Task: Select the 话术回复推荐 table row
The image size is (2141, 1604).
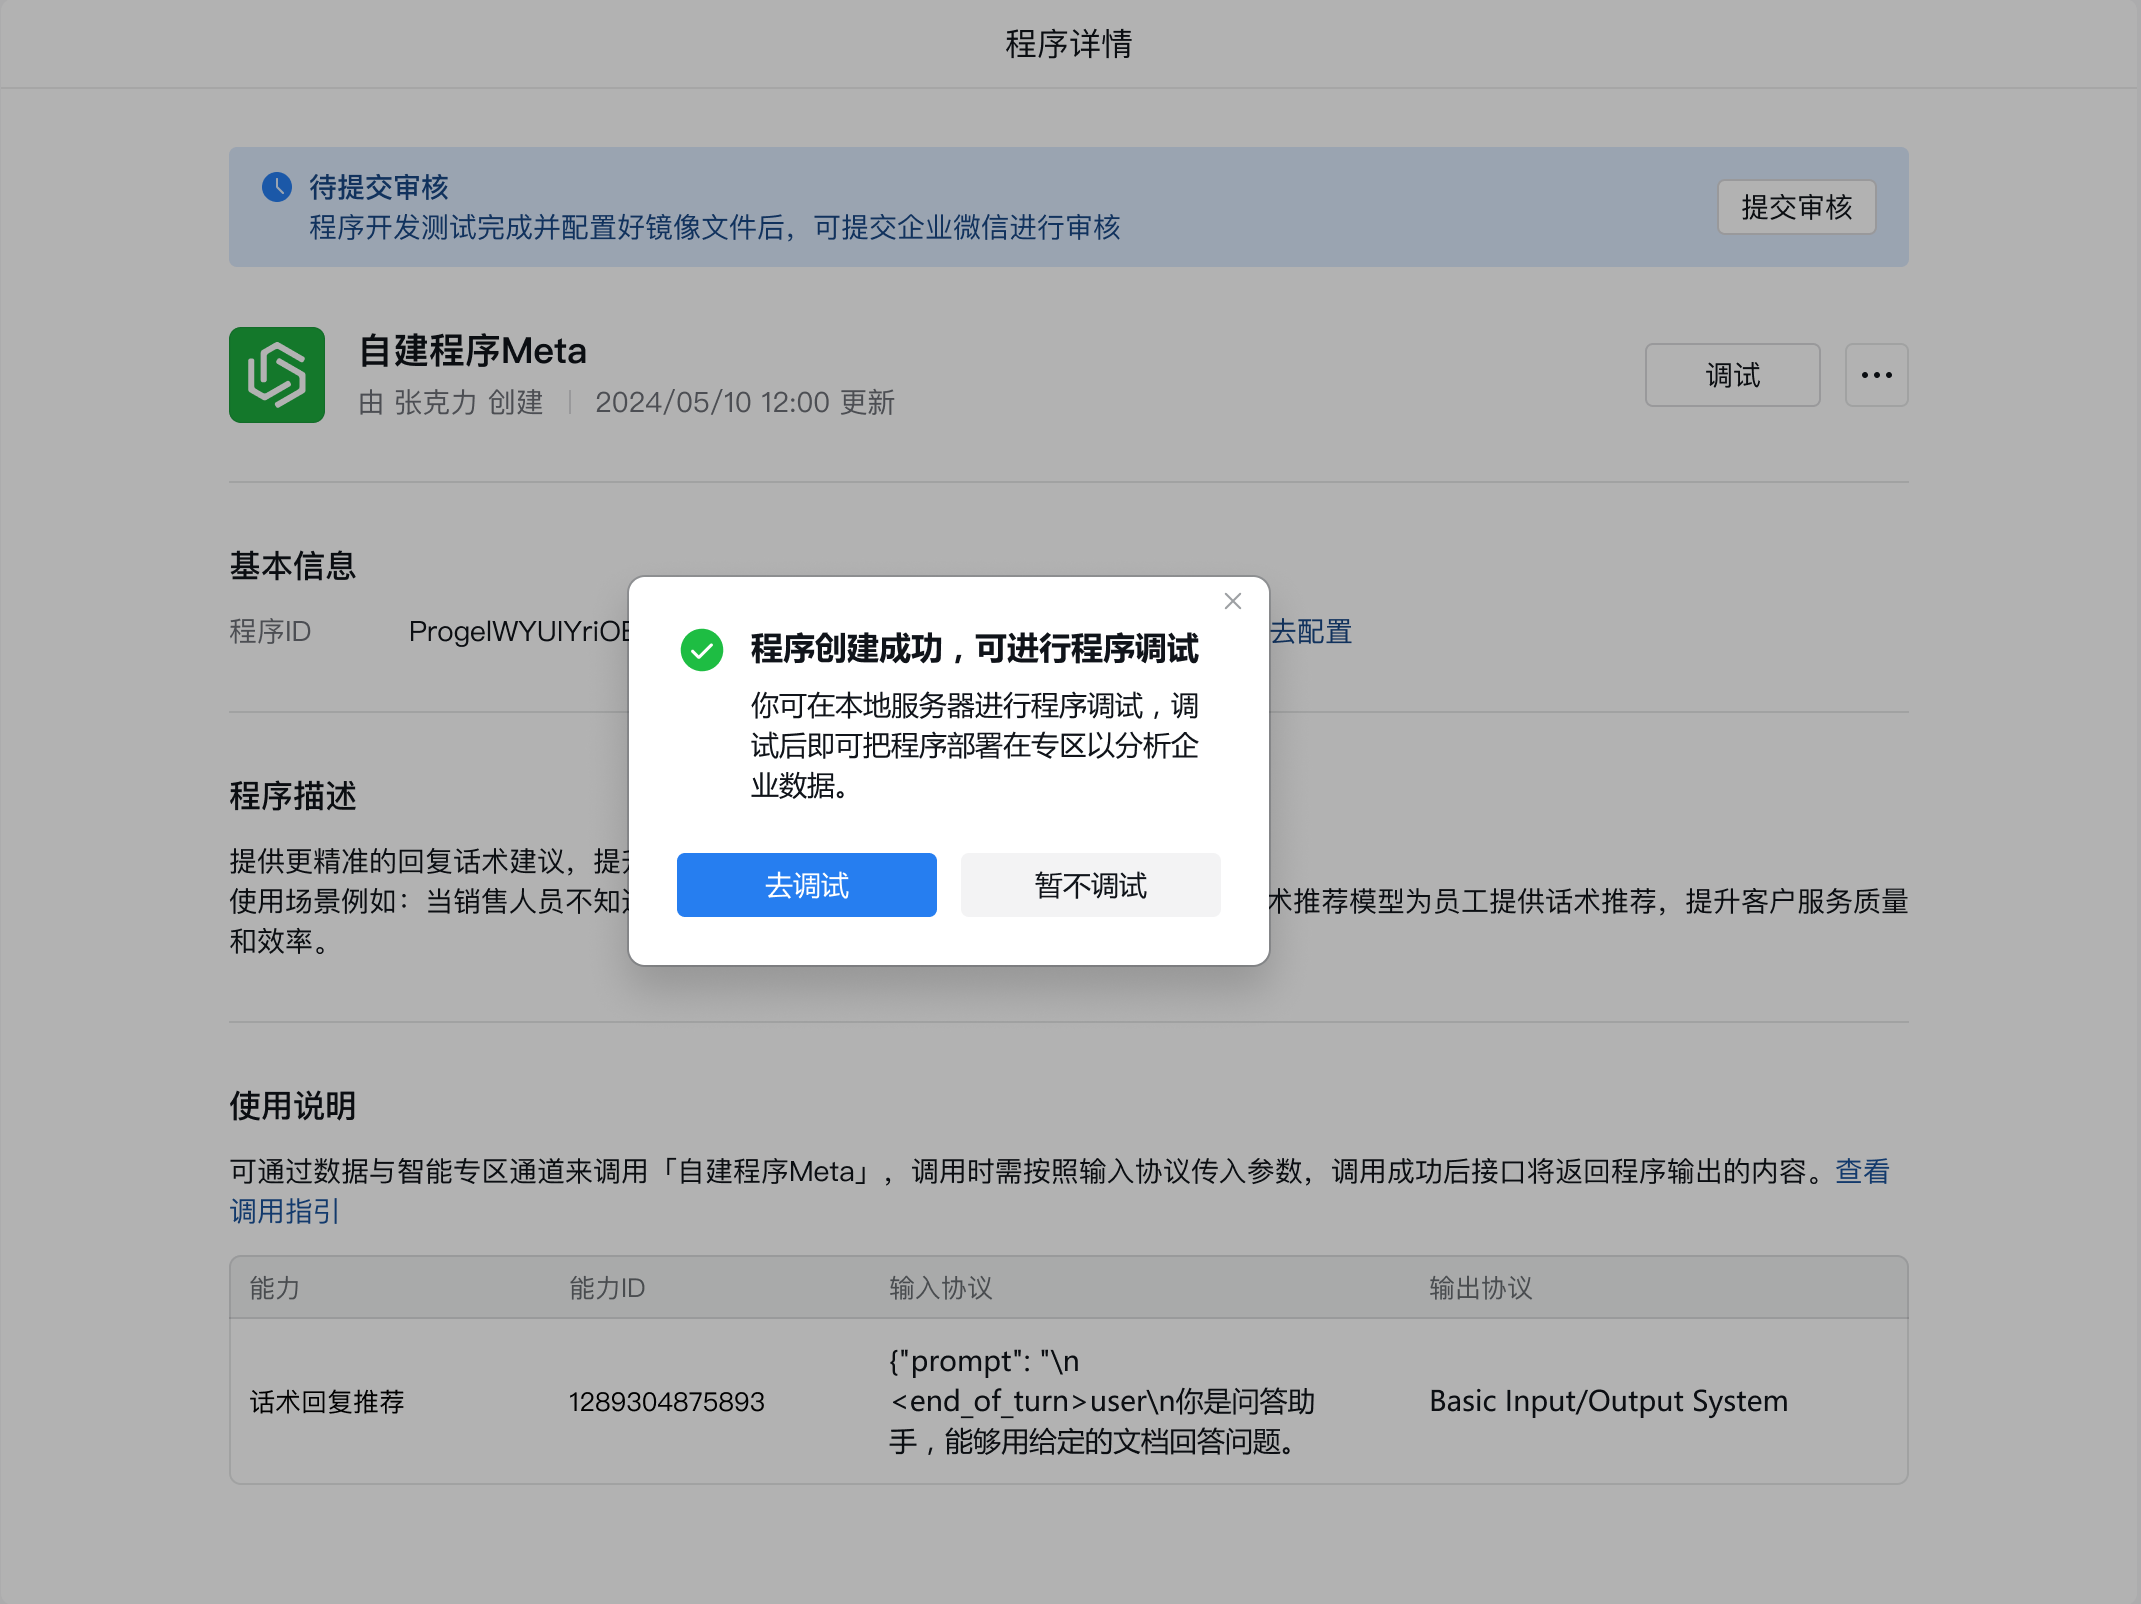Action: pos(327,1402)
